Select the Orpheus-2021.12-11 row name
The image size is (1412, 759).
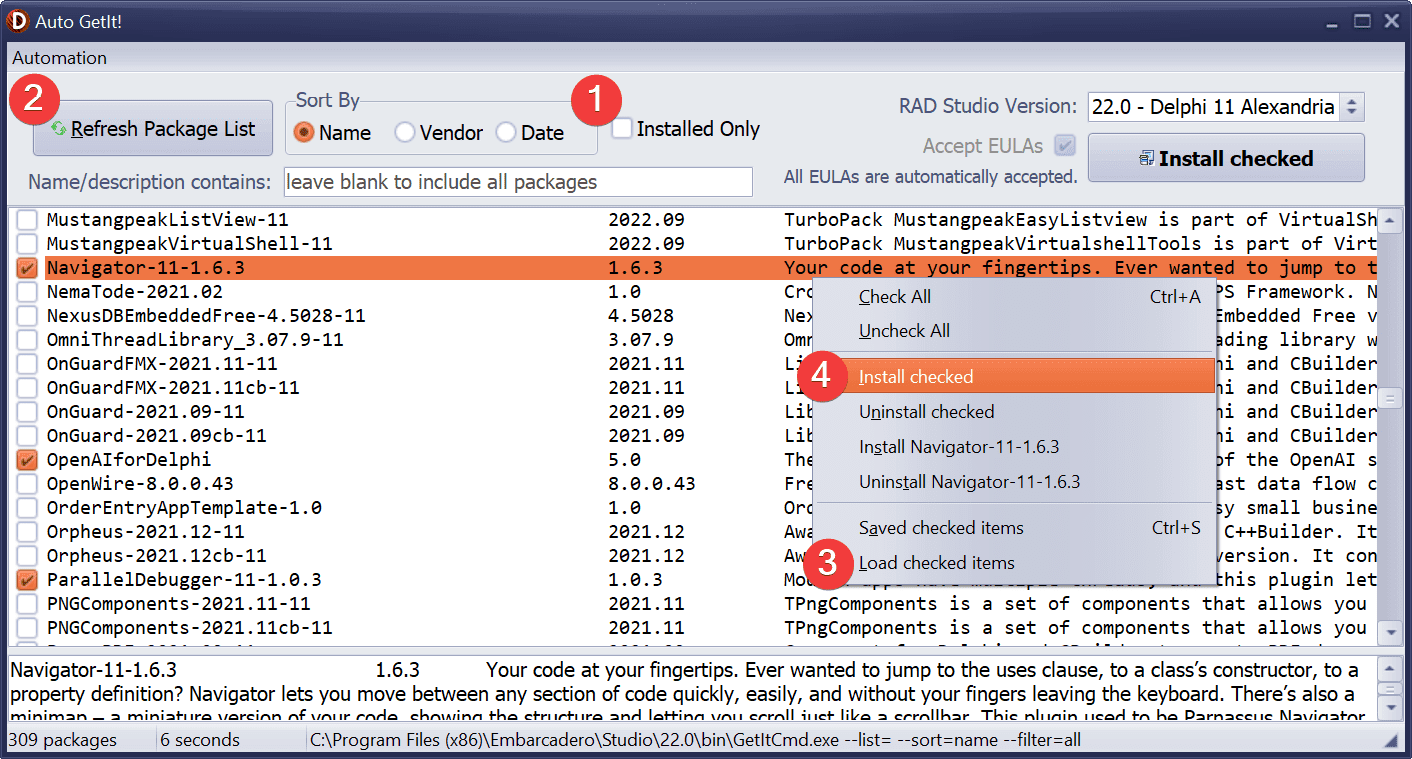point(145,532)
